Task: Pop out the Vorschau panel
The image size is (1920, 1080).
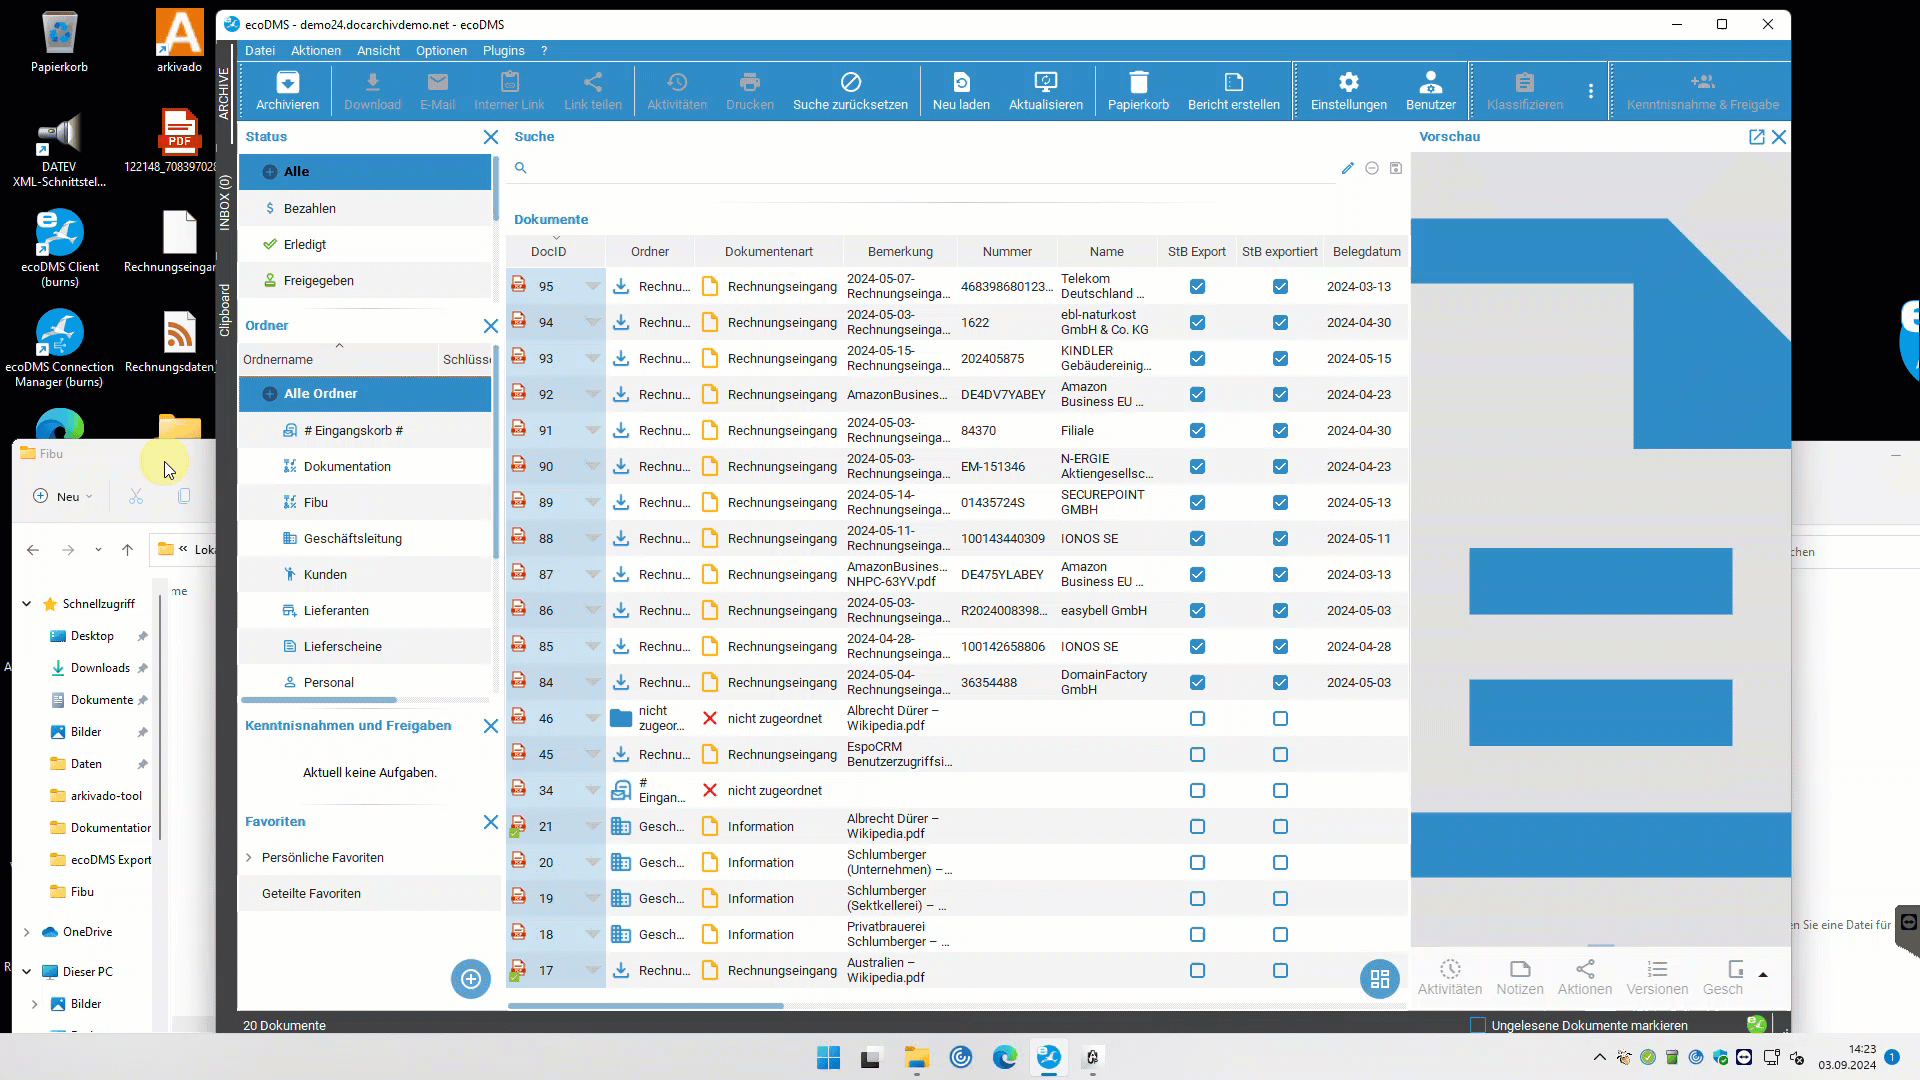Action: (1756, 137)
